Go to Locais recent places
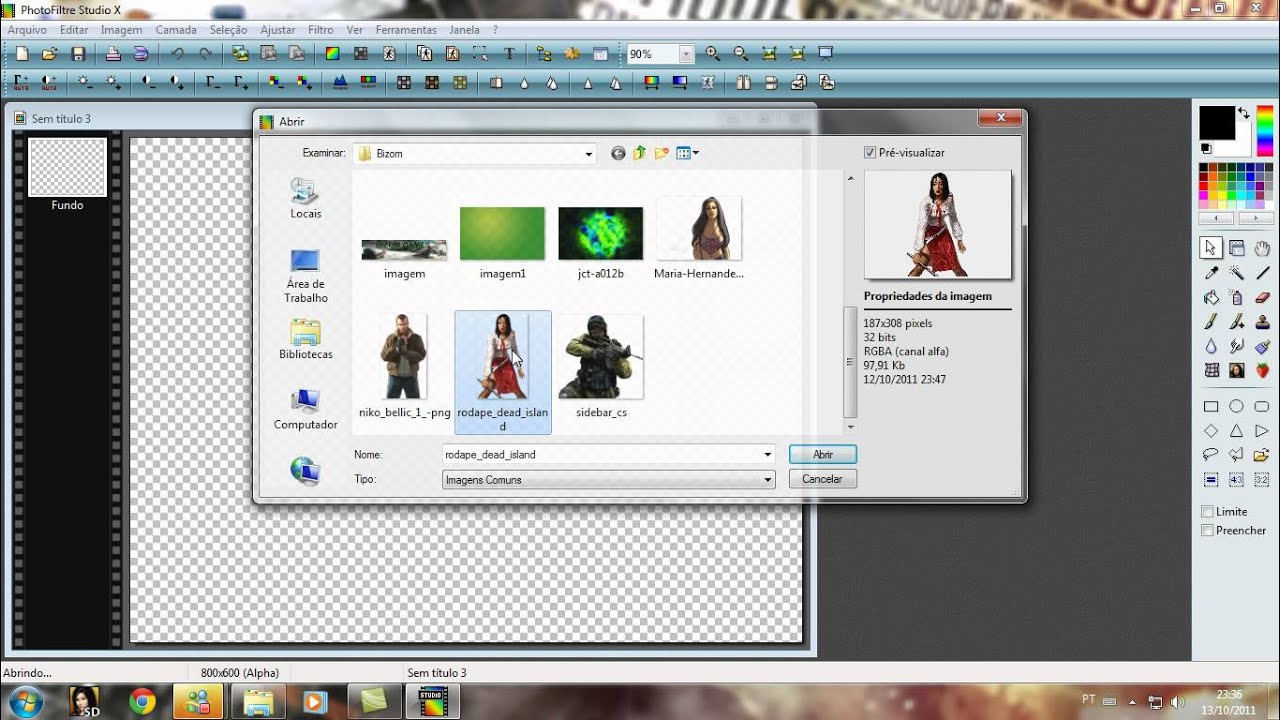This screenshot has height=720, width=1280. pos(305,198)
